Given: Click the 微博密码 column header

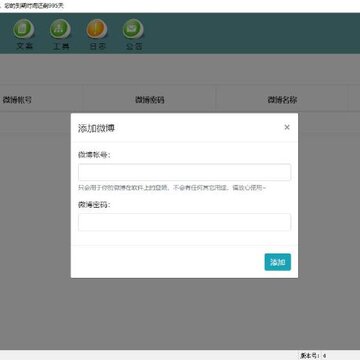Looking at the screenshot, I should coord(150,100).
